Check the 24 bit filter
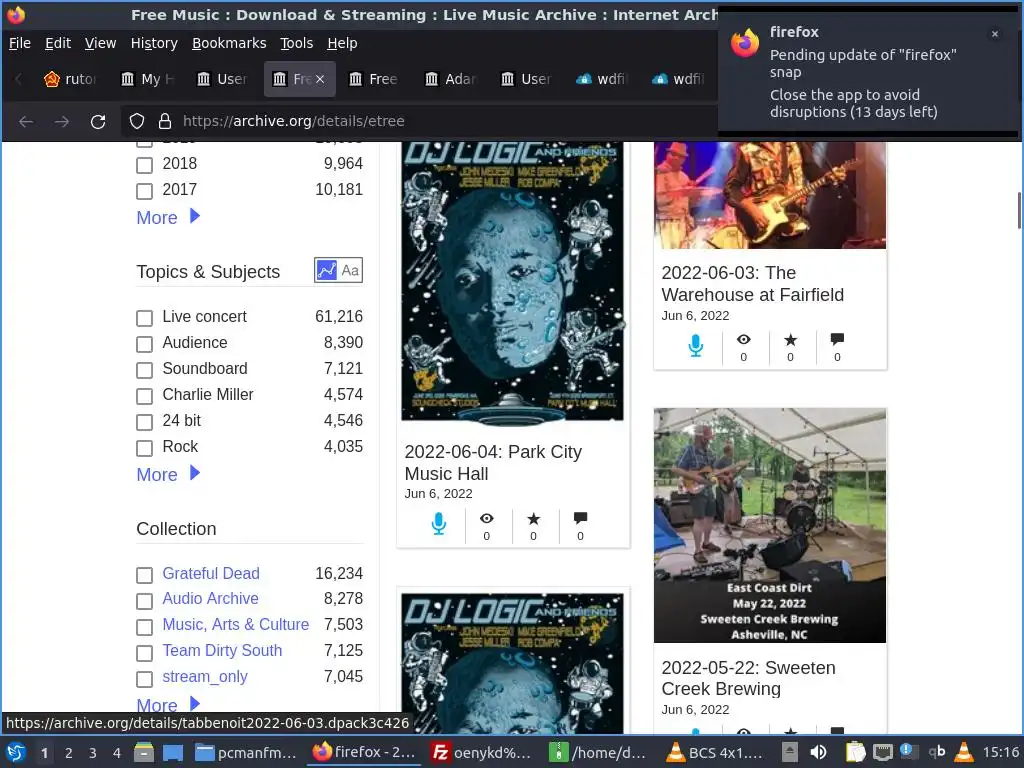Screen dimensions: 1024x768 tap(144, 422)
